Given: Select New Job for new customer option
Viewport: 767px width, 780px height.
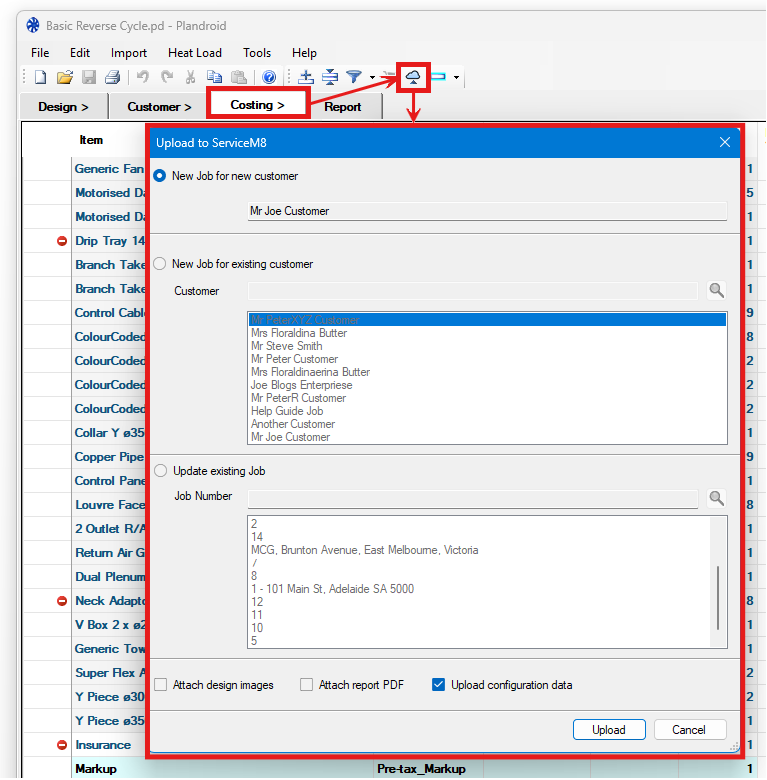Looking at the screenshot, I should [160, 176].
